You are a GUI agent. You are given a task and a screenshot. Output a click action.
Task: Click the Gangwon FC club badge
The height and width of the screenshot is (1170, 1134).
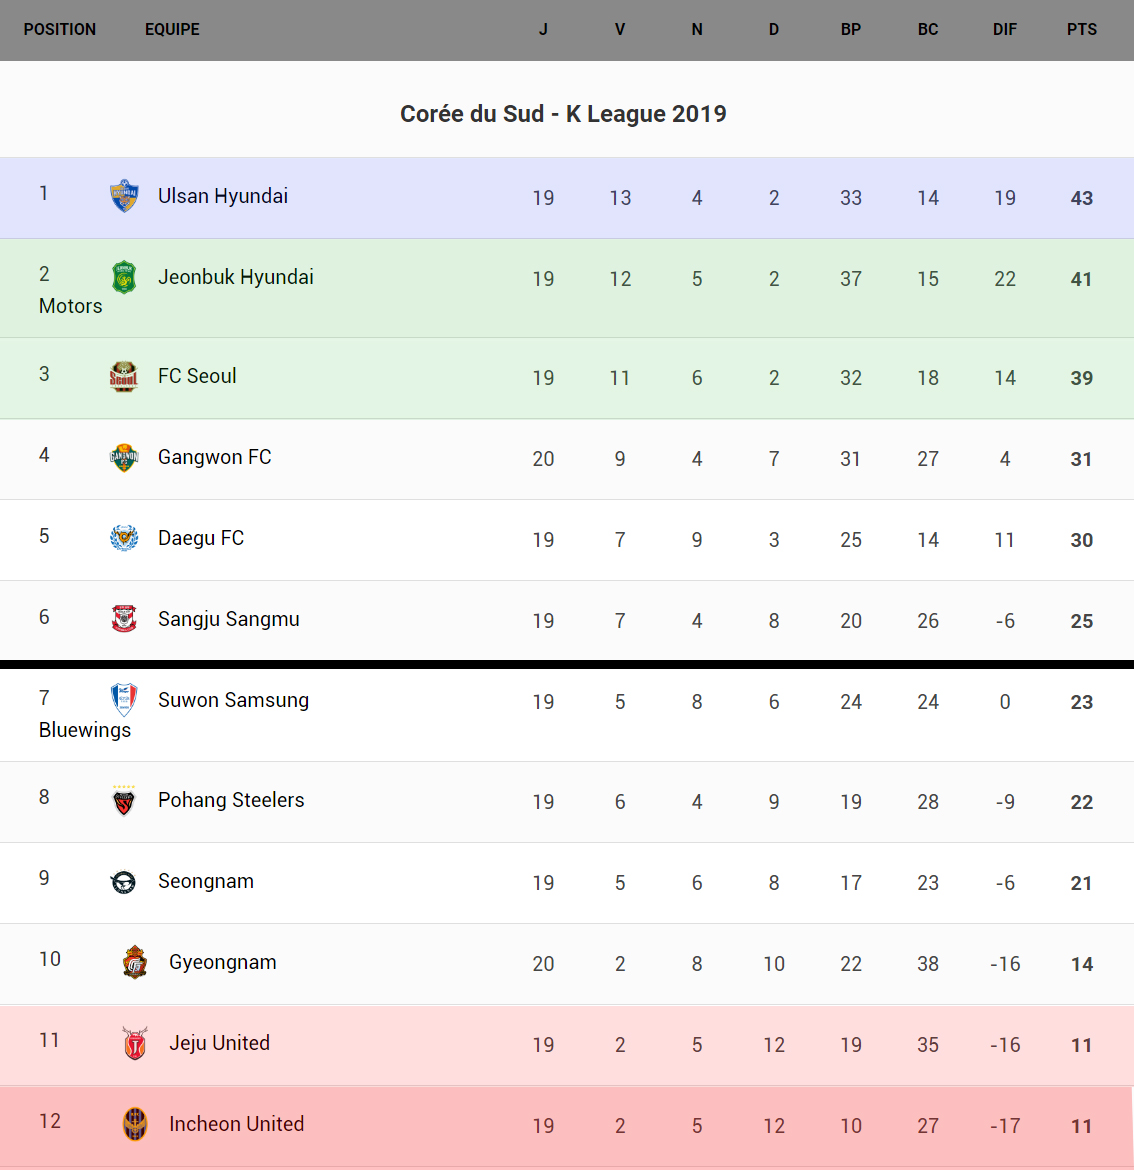pos(124,458)
